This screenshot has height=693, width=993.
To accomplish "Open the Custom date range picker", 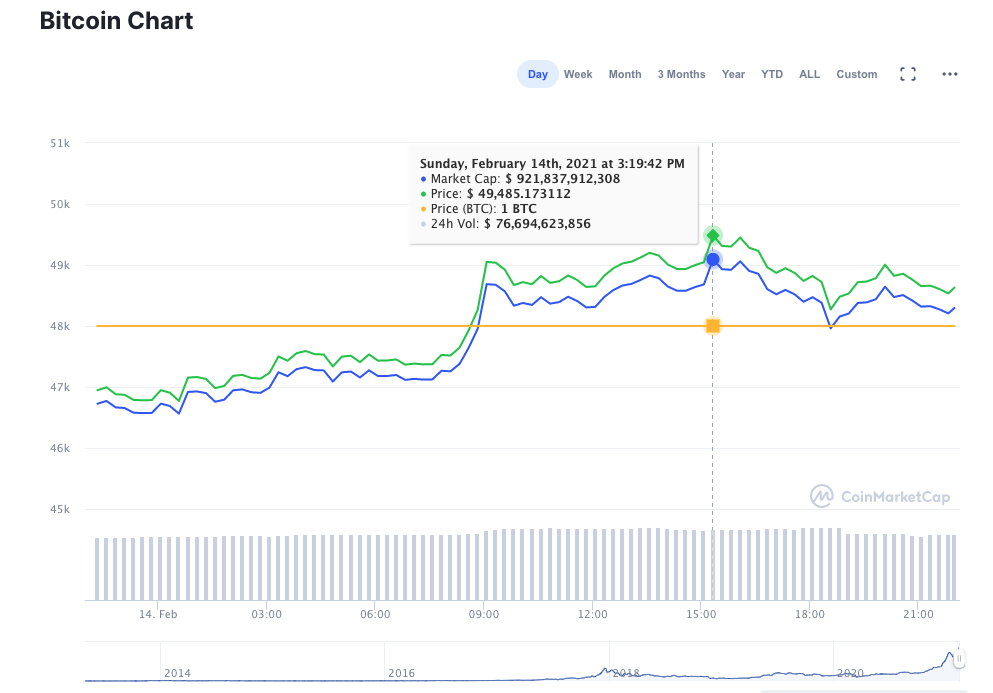I will click(857, 74).
